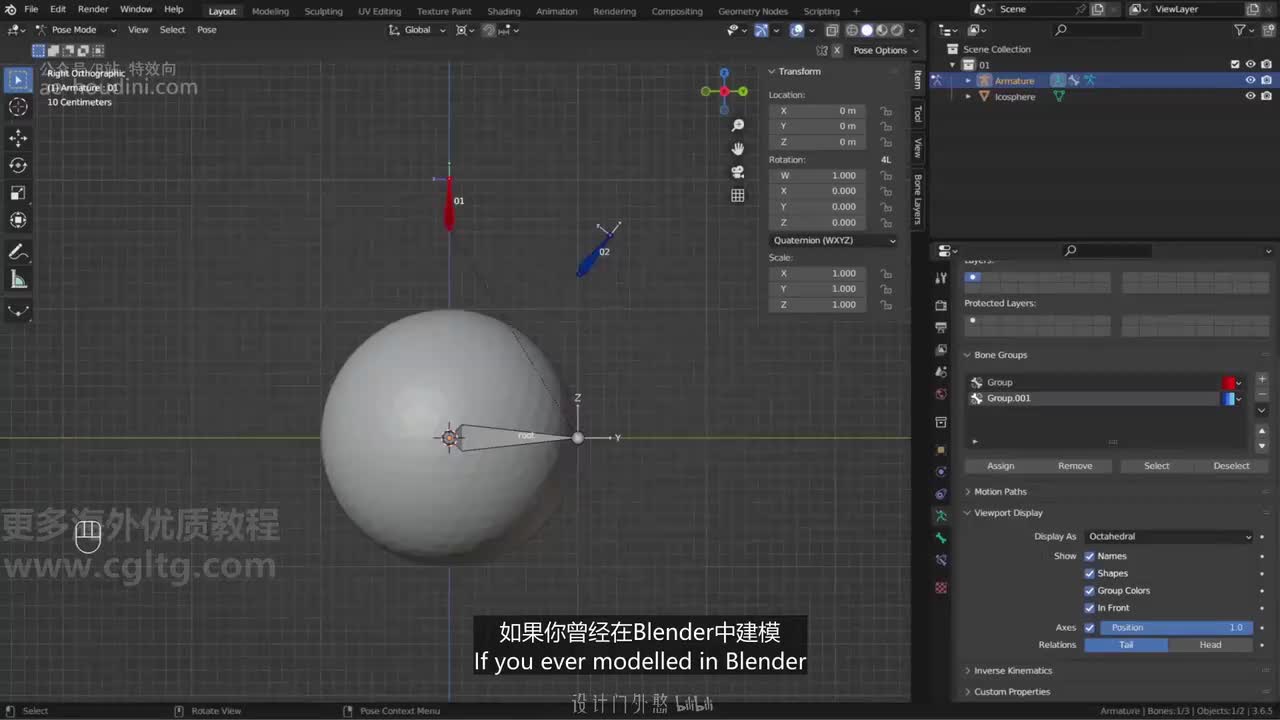Image resolution: width=1280 pixels, height=720 pixels.
Task: Pick the Rotate tool
Action: [x=18, y=165]
